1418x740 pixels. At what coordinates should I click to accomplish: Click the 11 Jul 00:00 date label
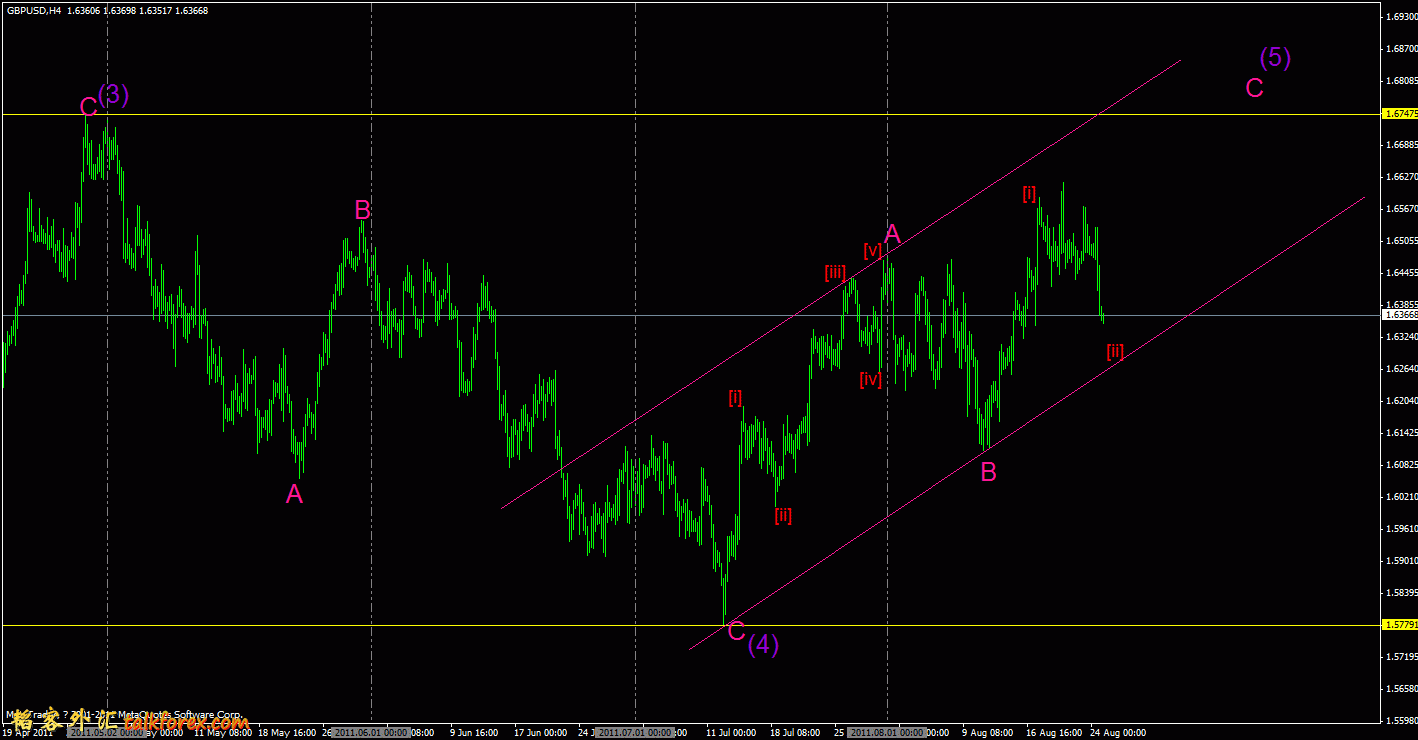point(731,732)
